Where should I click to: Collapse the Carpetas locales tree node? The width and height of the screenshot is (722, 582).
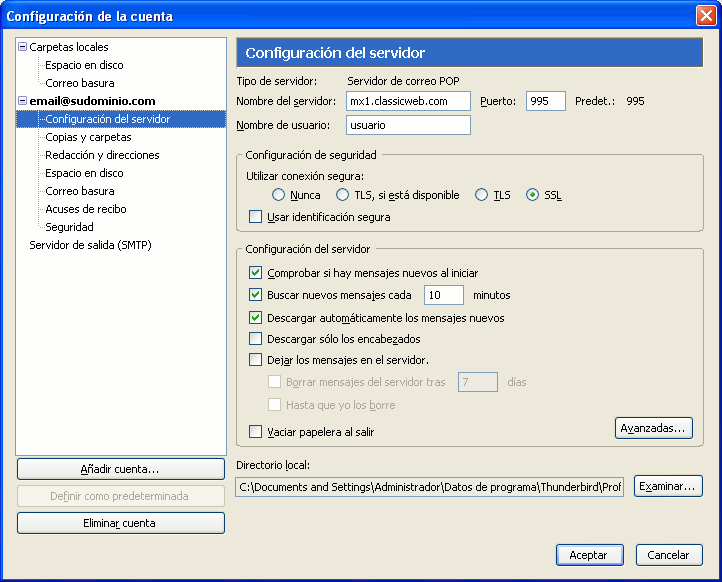click(22, 47)
